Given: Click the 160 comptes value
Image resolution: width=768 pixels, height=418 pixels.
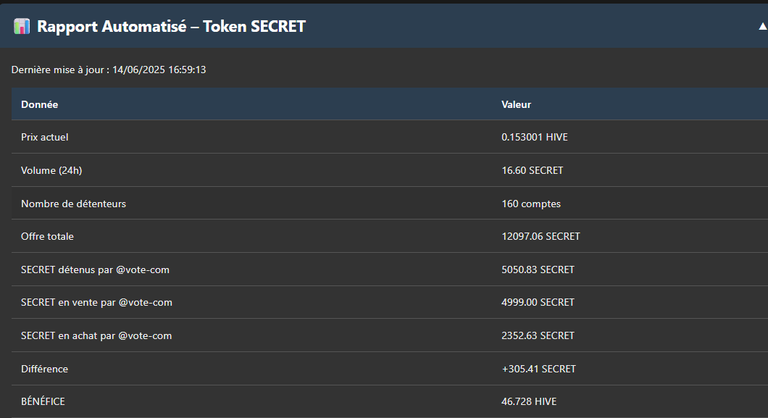Looking at the screenshot, I should (531, 203).
